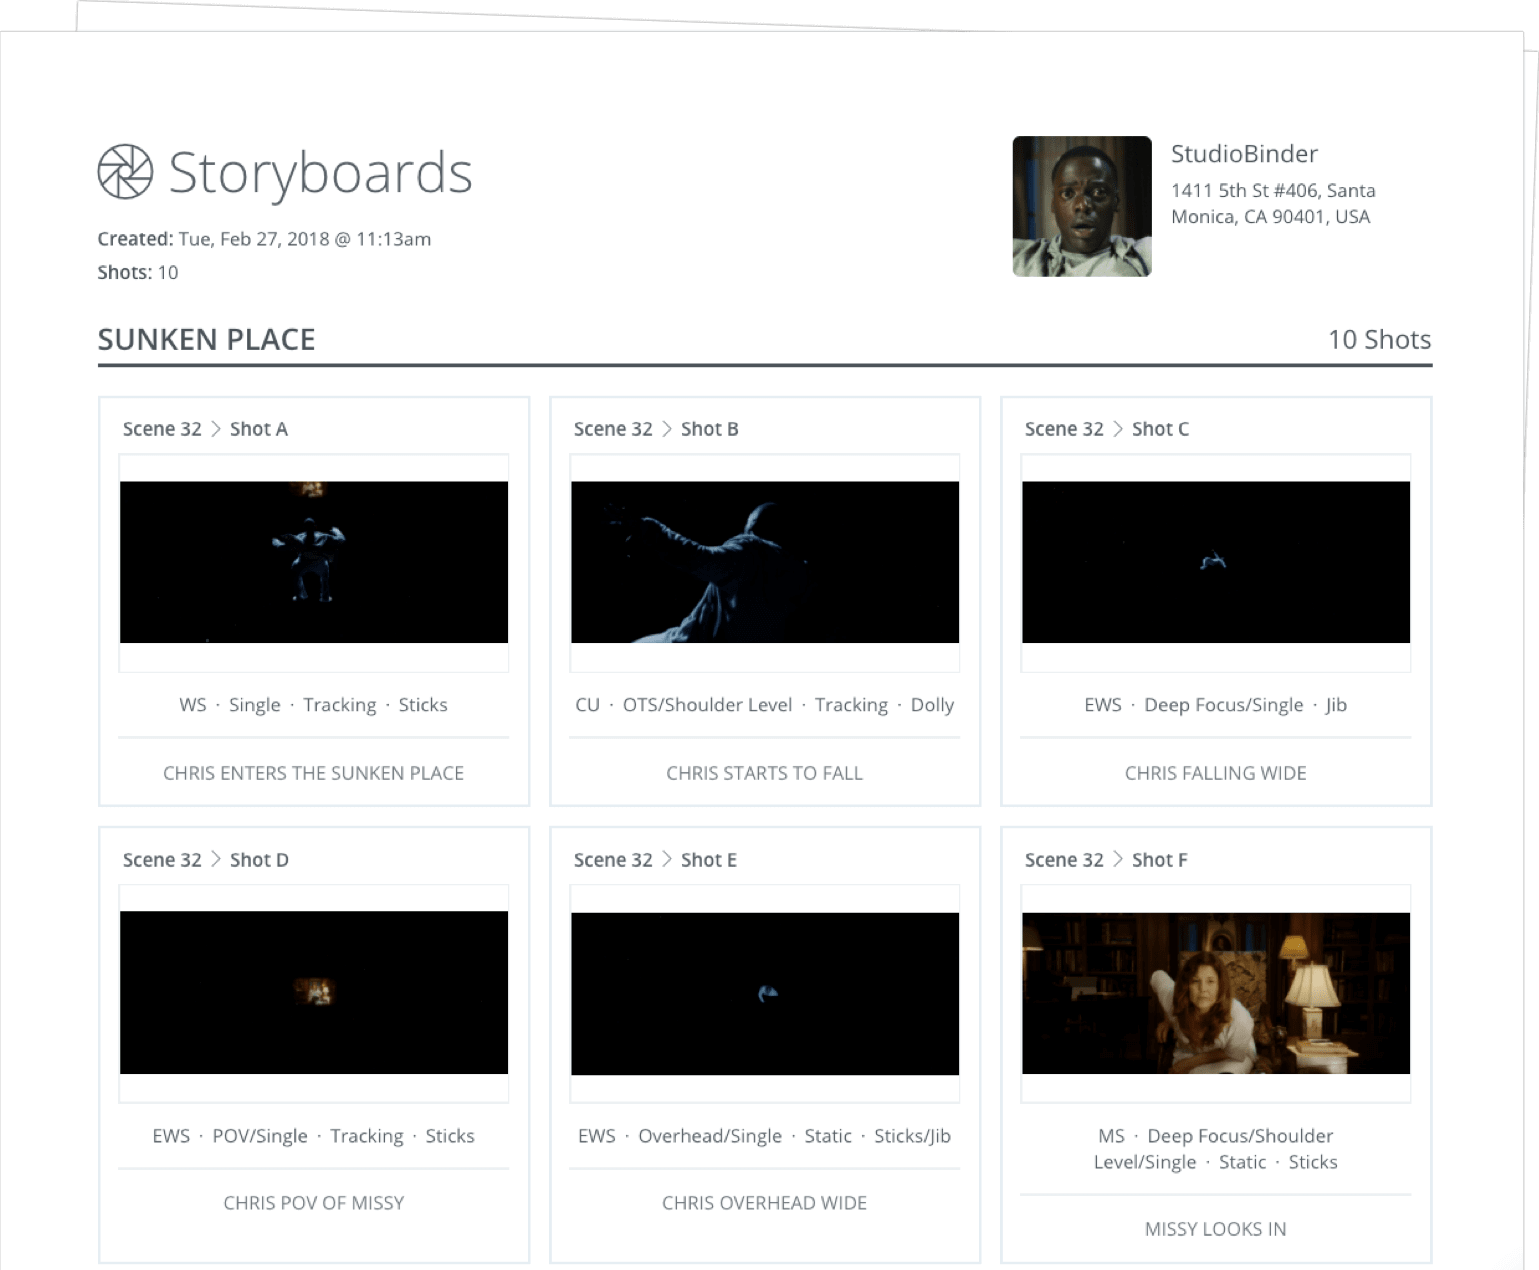Click description CHRIS POV OF MISSY

pos(314,1203)
